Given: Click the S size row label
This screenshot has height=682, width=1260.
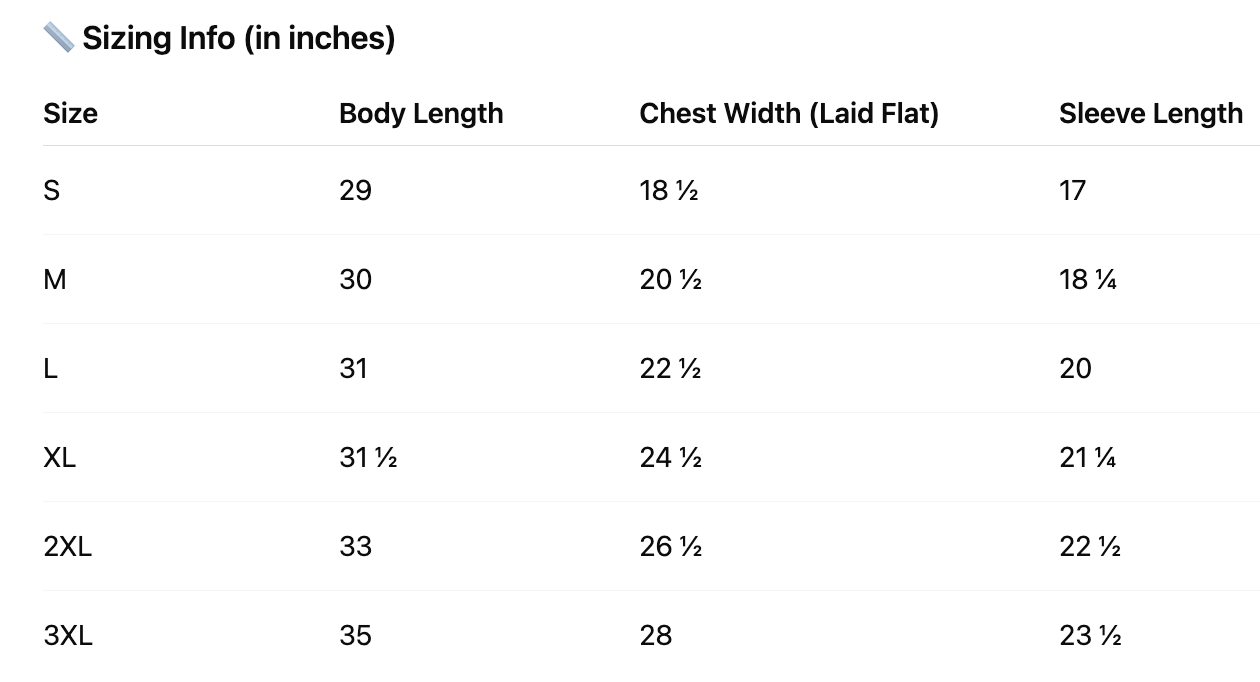Looking at the screenshot, I should click(52, 191).
